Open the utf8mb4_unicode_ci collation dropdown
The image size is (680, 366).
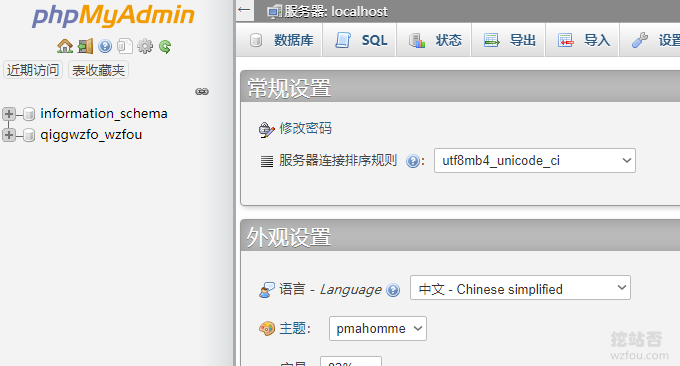click(535, 161)
